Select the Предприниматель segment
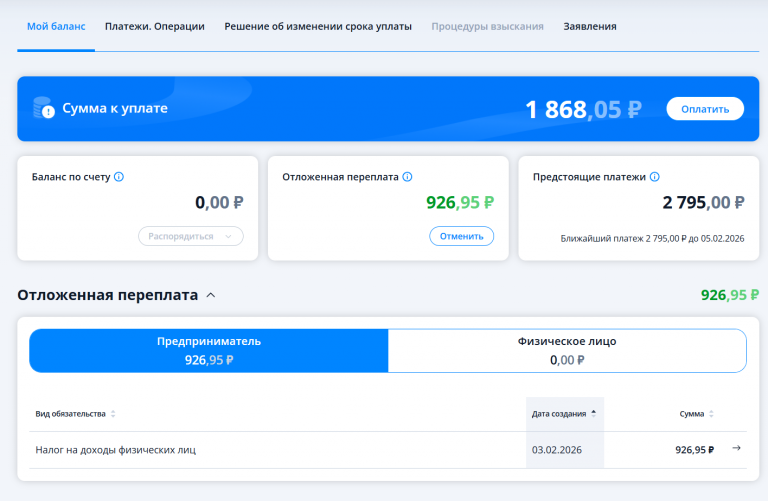Screen dimensions: 768x501 (x=209, y=351)
